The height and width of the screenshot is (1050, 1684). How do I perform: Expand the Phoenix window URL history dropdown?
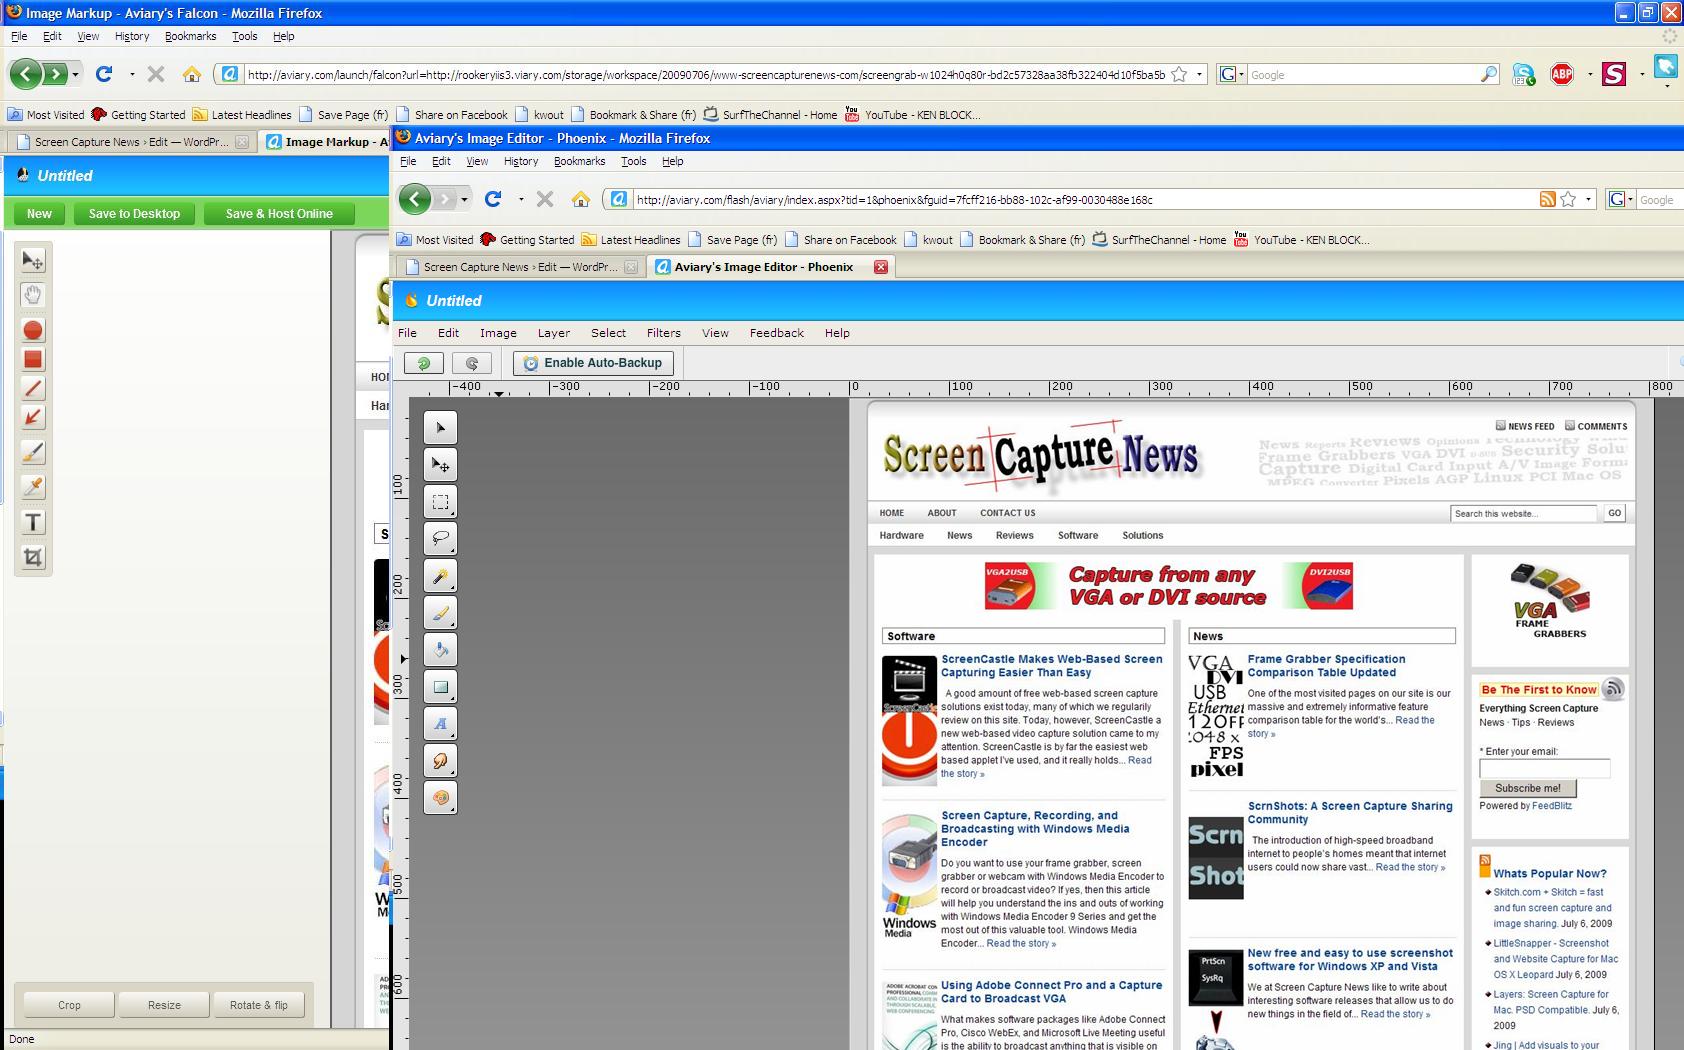[1588, 199]
